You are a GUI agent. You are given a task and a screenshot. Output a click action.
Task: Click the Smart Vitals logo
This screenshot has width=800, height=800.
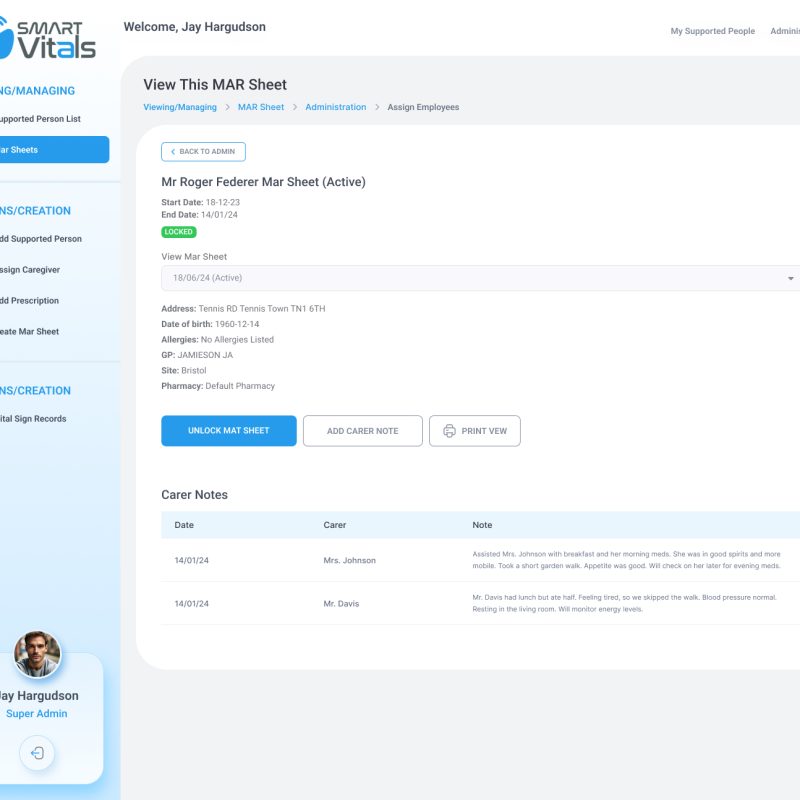(48, 38)
